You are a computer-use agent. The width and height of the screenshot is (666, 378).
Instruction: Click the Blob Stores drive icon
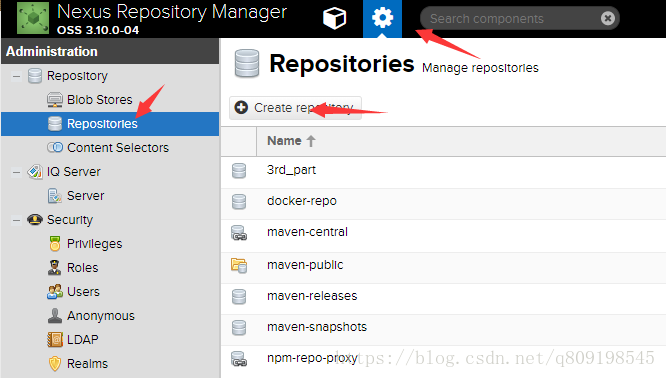[x=55, y=100]
